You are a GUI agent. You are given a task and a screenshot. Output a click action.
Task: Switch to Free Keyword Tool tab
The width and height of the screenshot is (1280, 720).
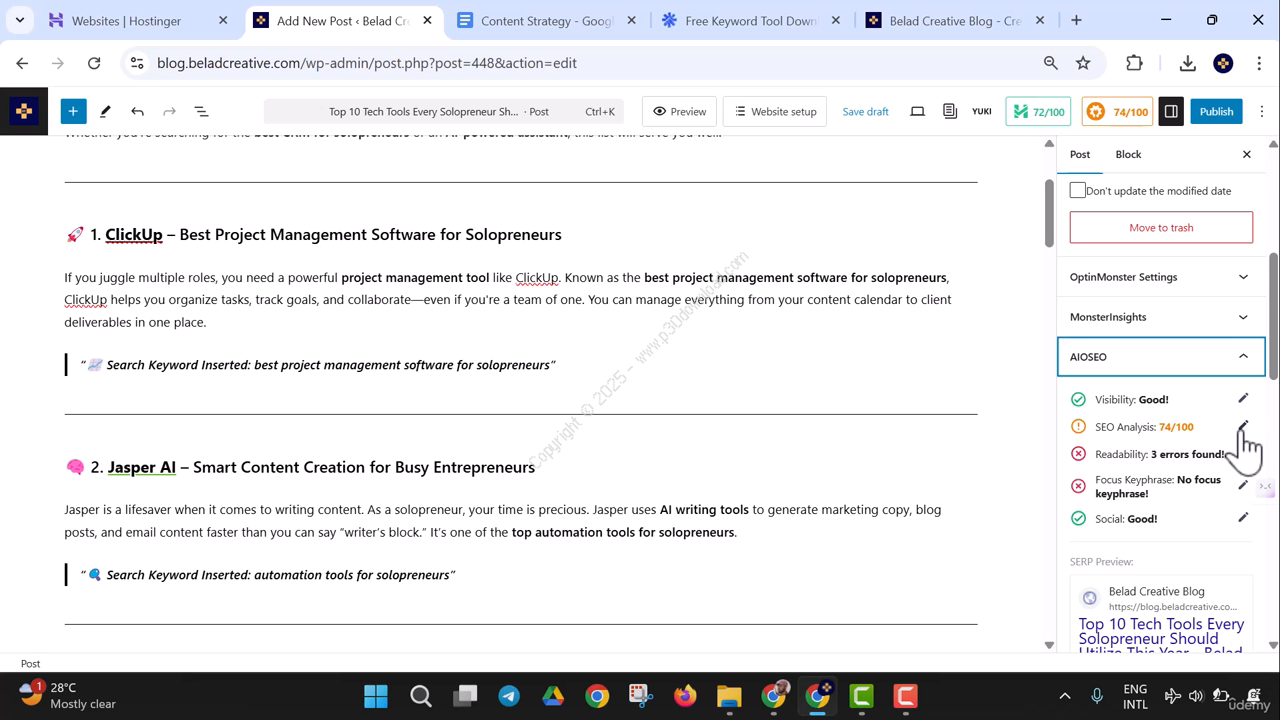(x=750, y=20)
